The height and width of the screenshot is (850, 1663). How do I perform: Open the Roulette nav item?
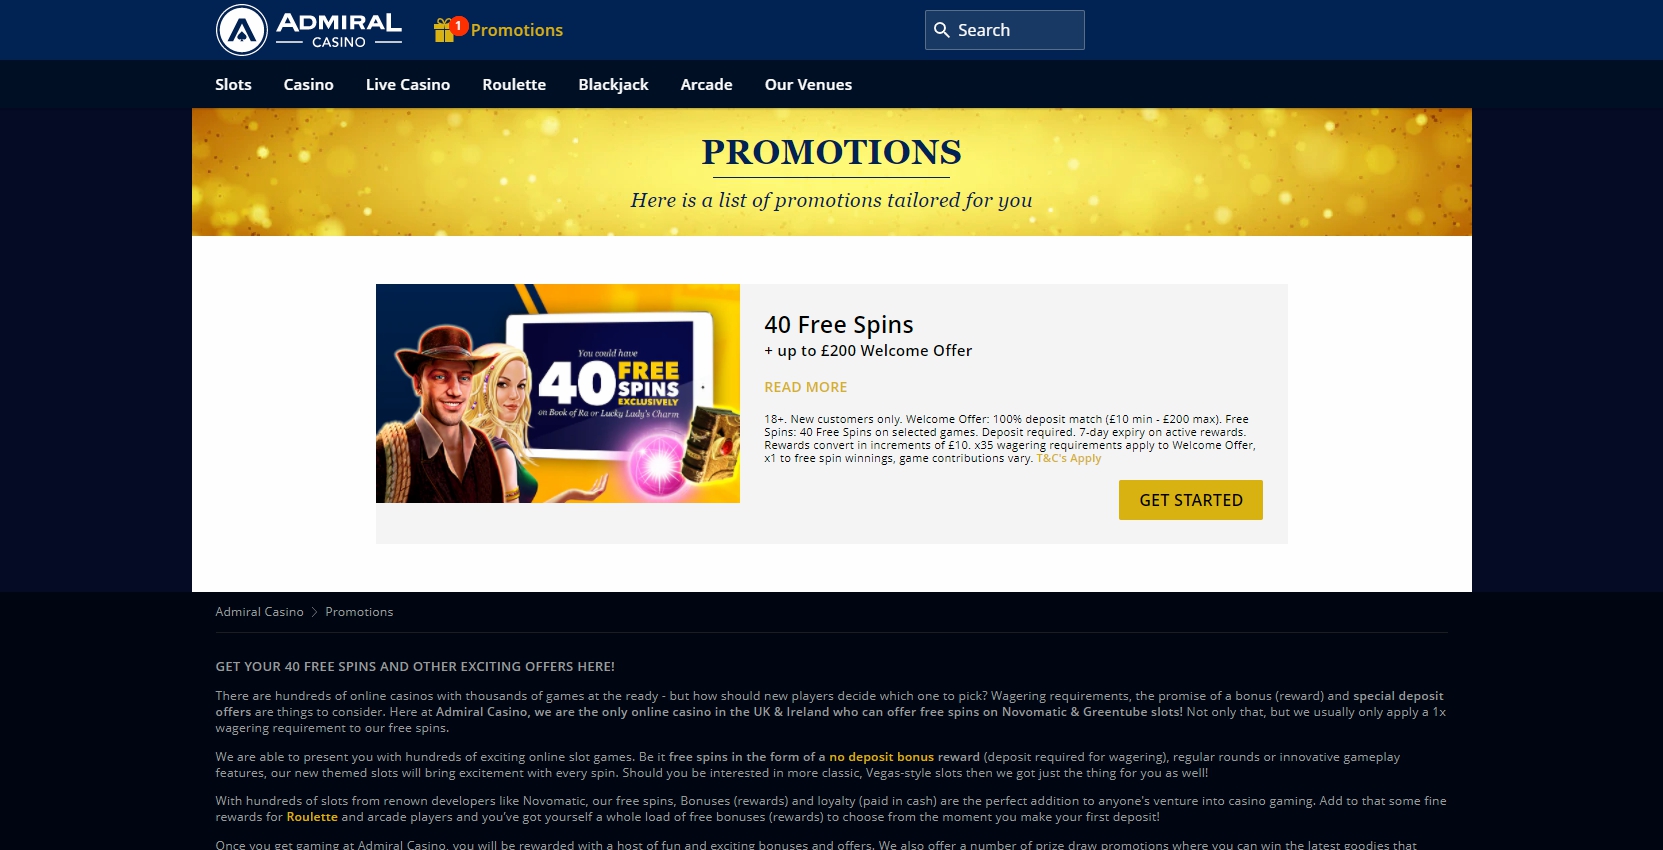pyautogui.click(x=514, y=85)
